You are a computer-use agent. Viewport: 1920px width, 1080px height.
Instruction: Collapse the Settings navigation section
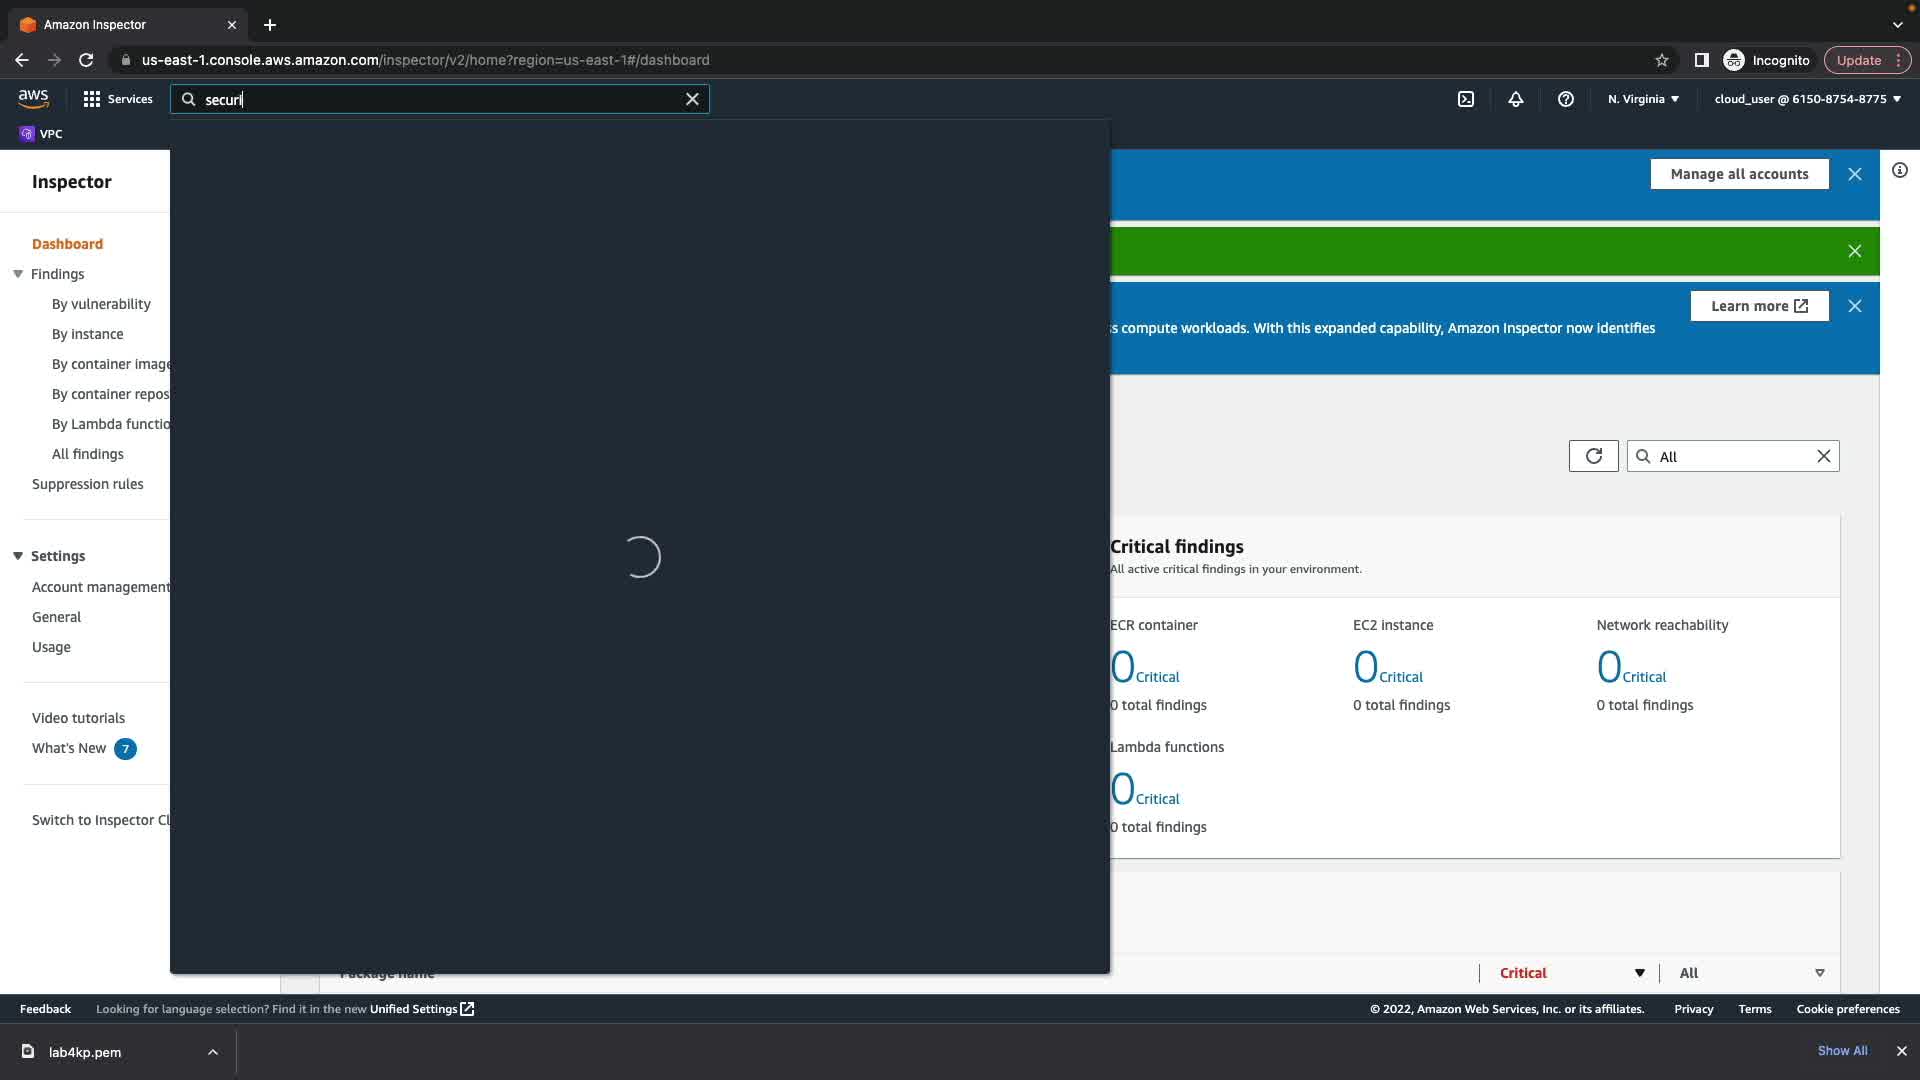click(18, 556)
